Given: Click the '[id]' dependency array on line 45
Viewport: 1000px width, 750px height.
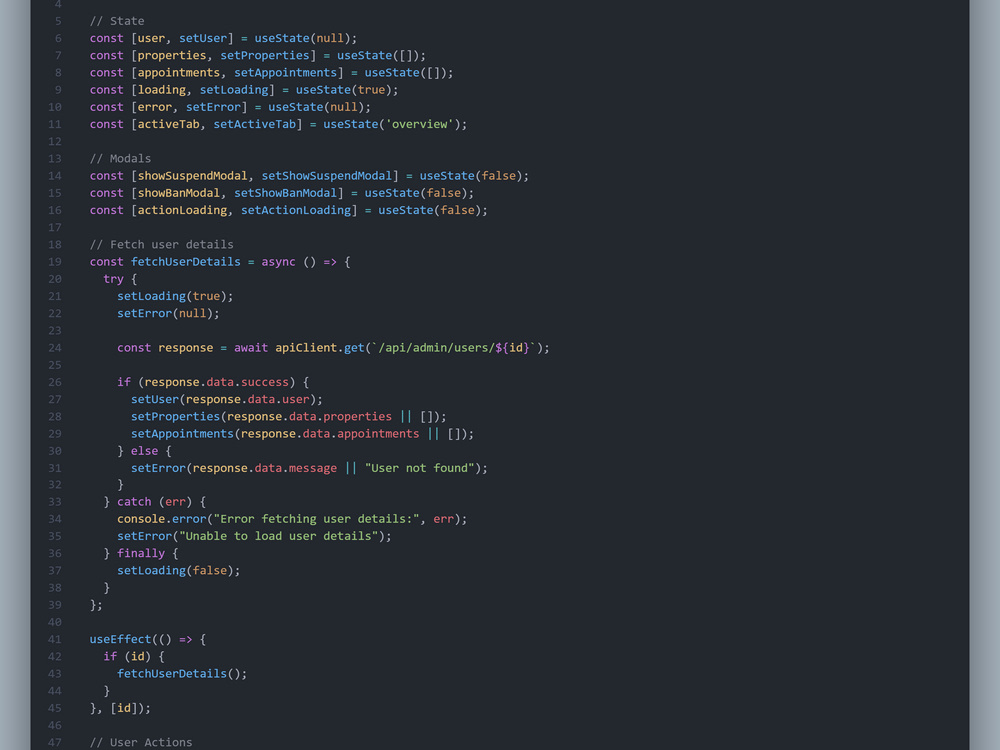Looking at the screenshot, I should 124,709.
